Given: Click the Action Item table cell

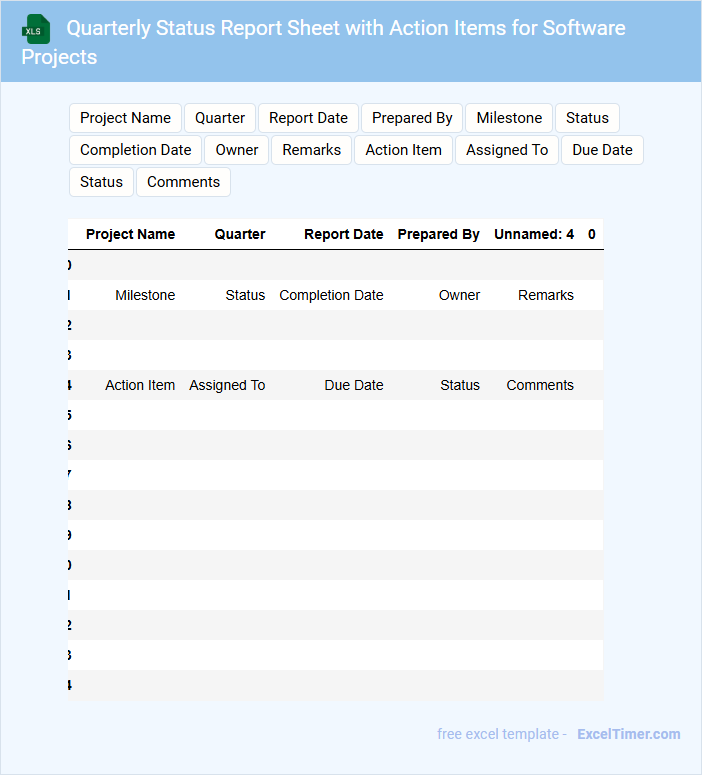Looking at the screenshot, I should point(140,385).
